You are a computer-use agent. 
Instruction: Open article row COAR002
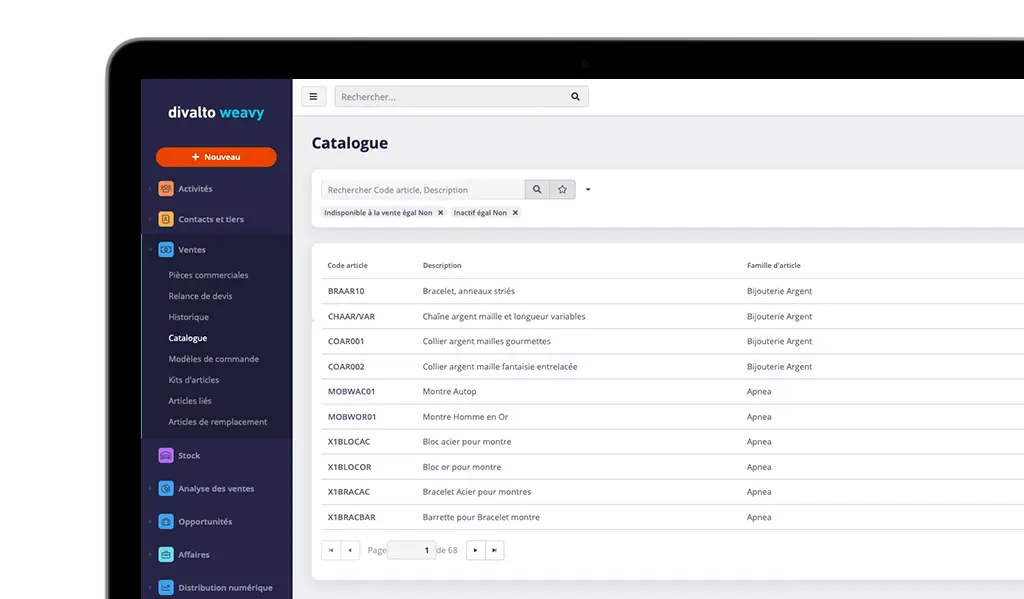click(673, 366)
